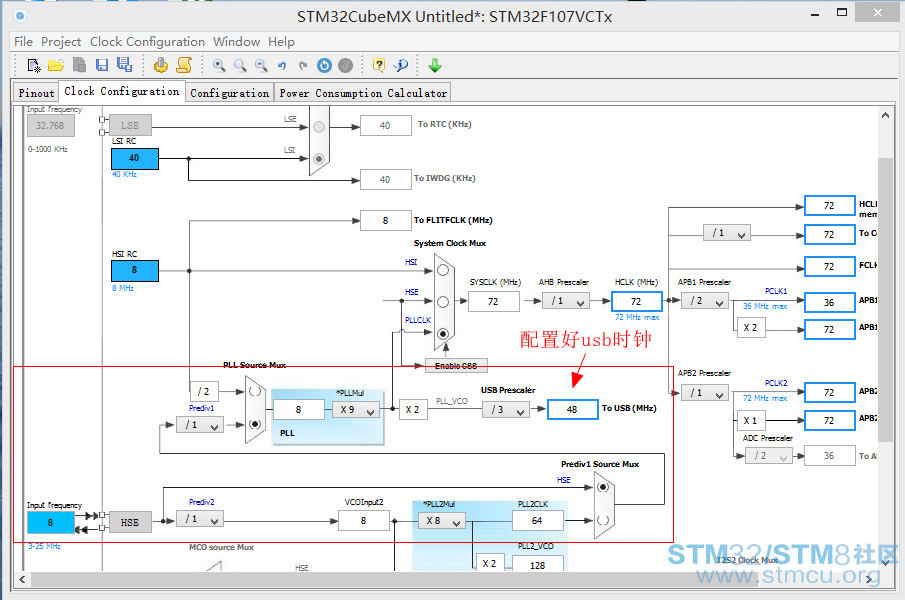Select HSI in System Clock Mux
The height and width of the screenshot is (600, 905).
pos(443,270)
